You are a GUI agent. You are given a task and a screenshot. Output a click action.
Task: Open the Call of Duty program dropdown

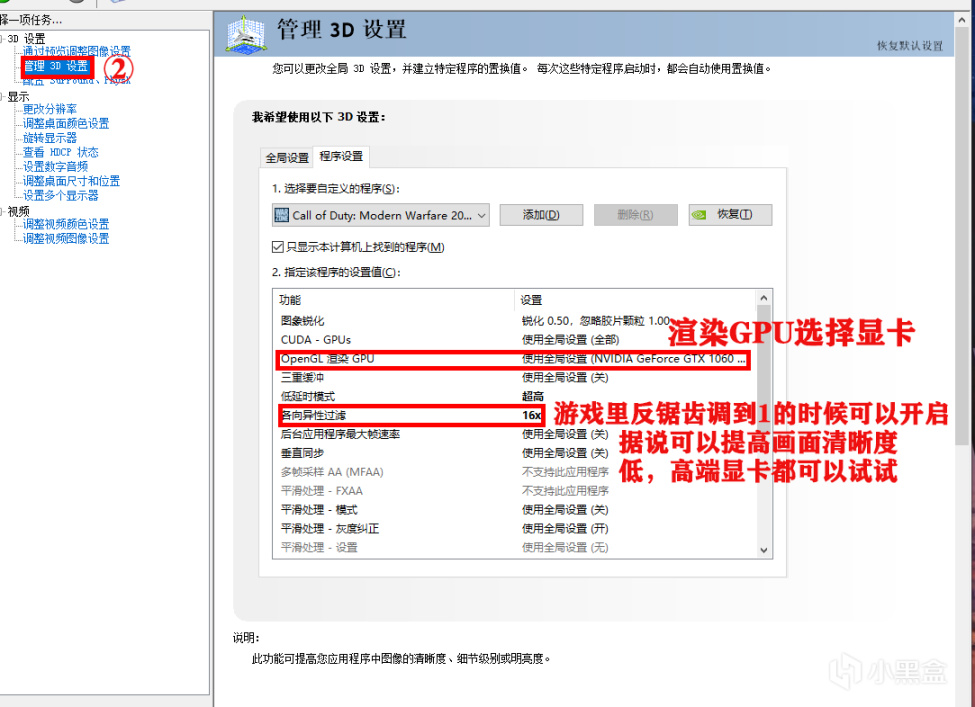coord(381,215)
